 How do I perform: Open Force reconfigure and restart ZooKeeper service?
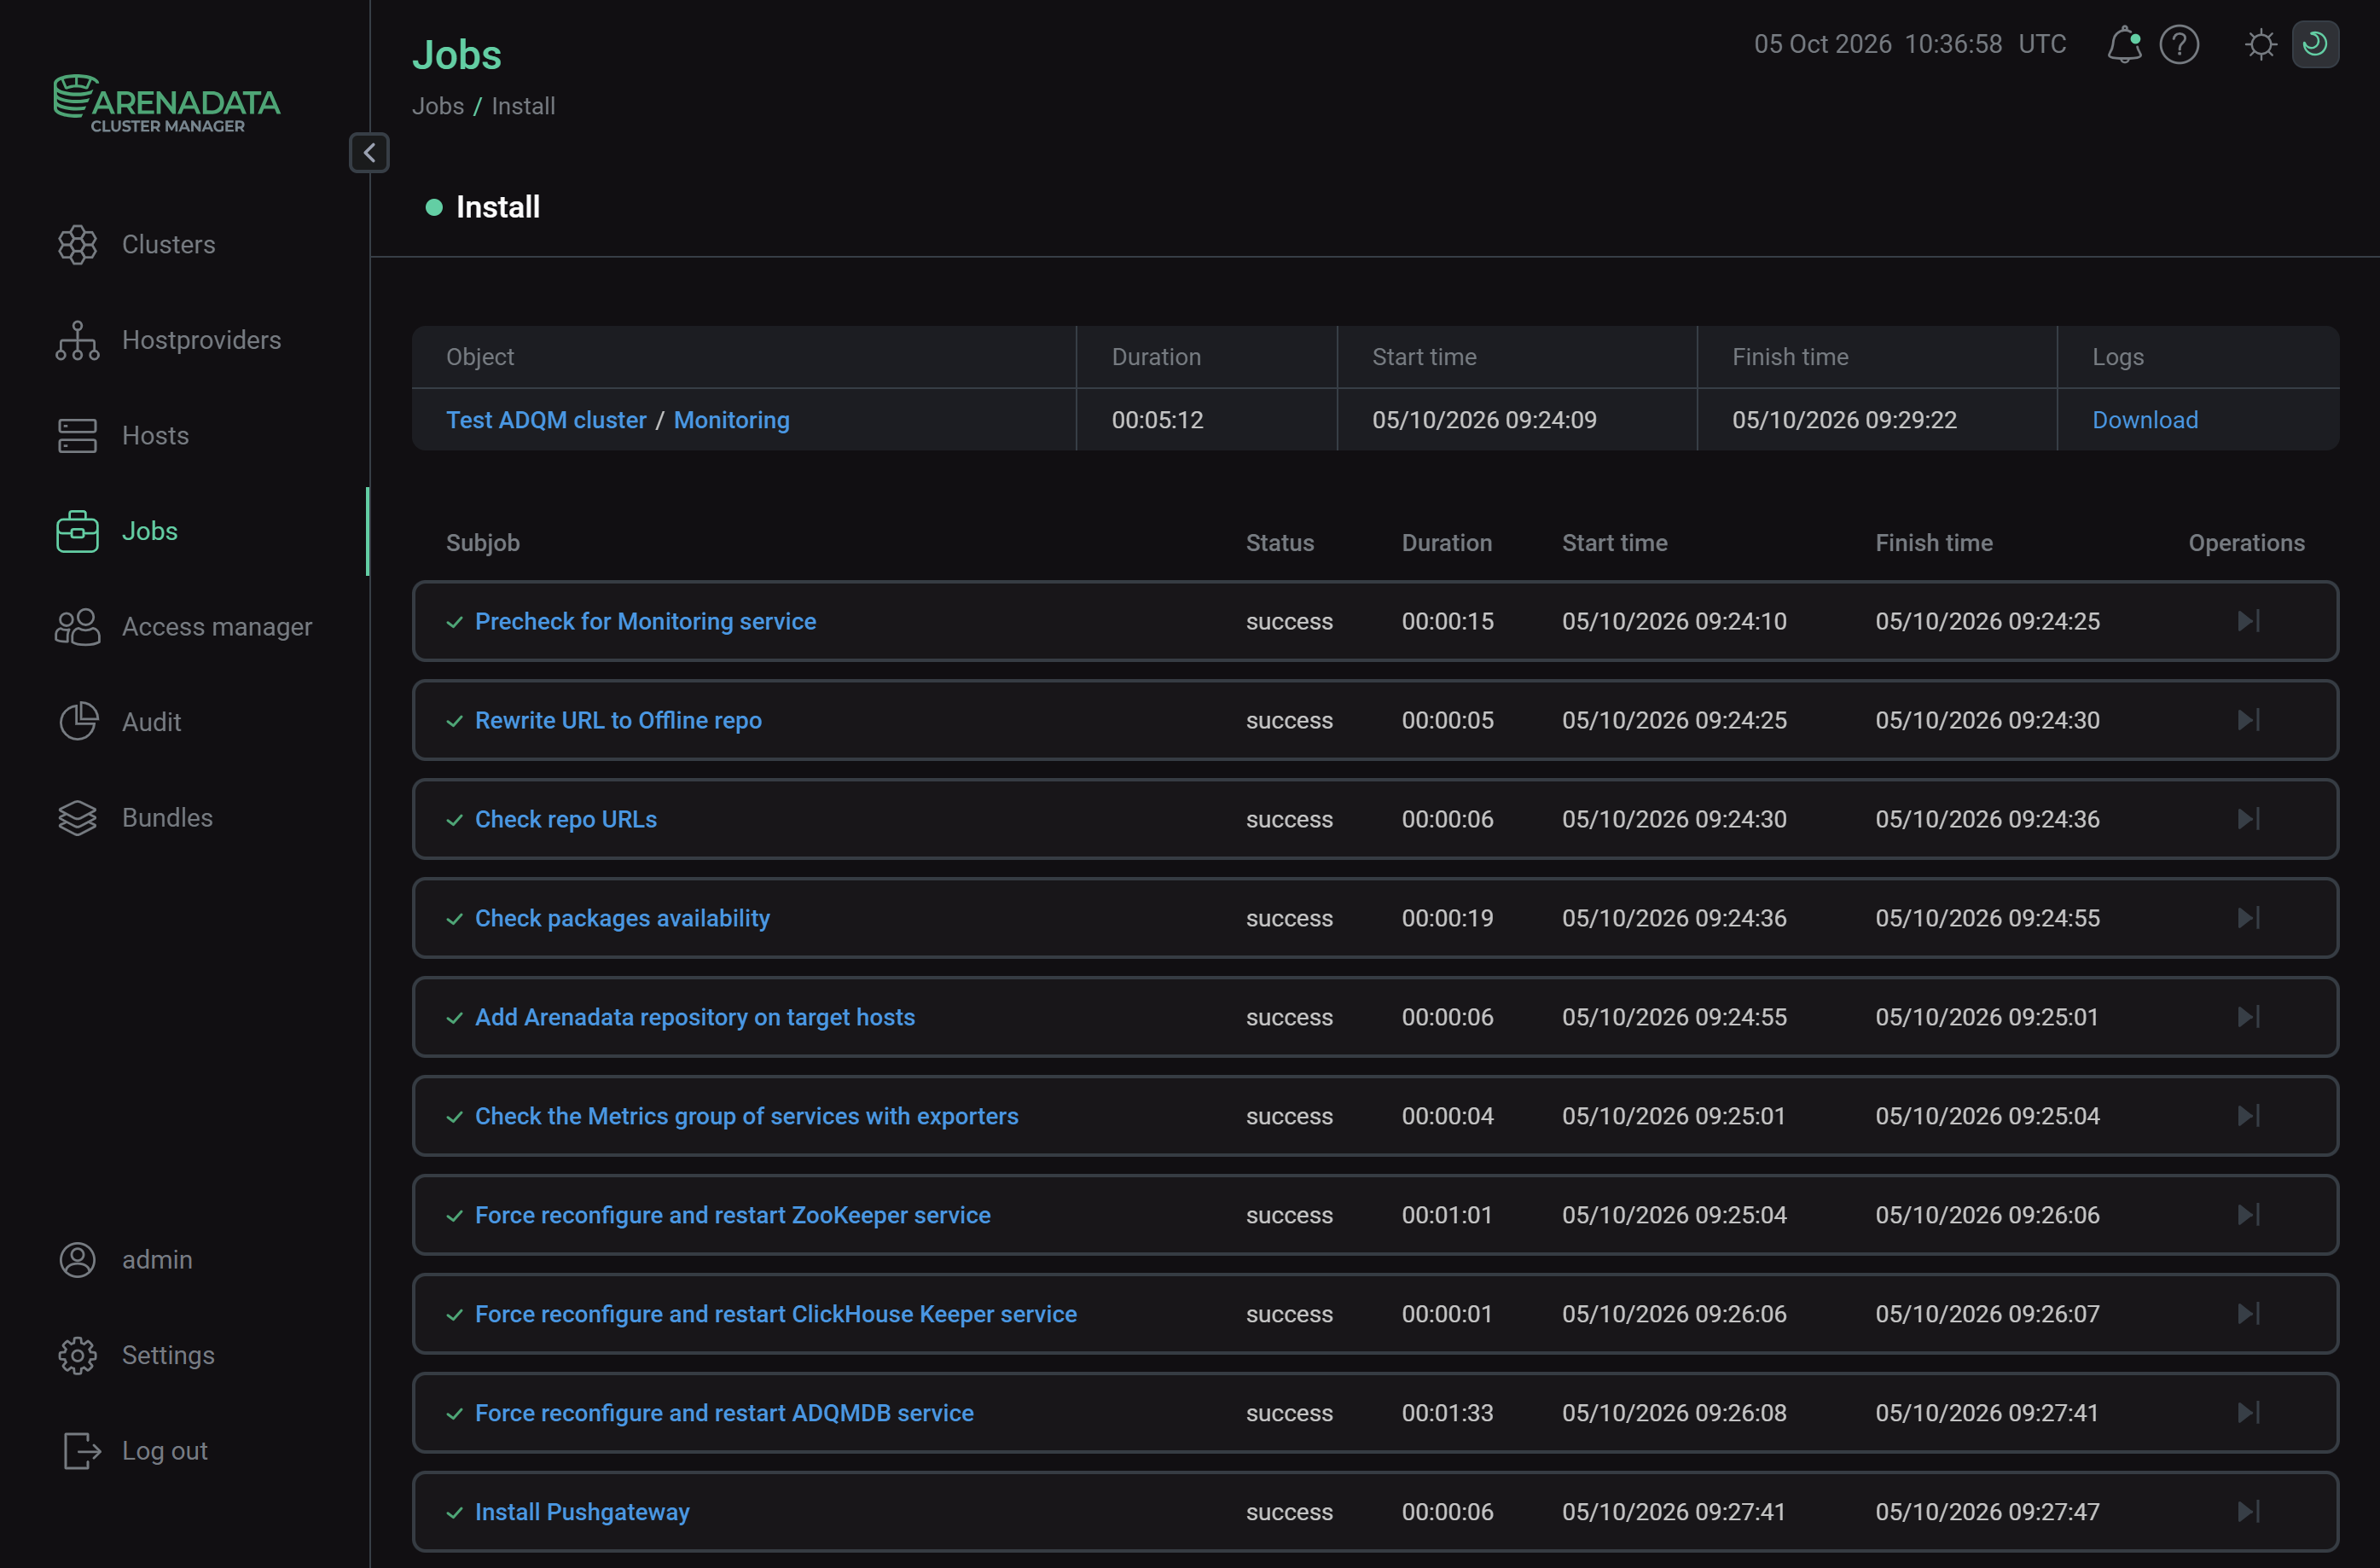click(733, 1215)
